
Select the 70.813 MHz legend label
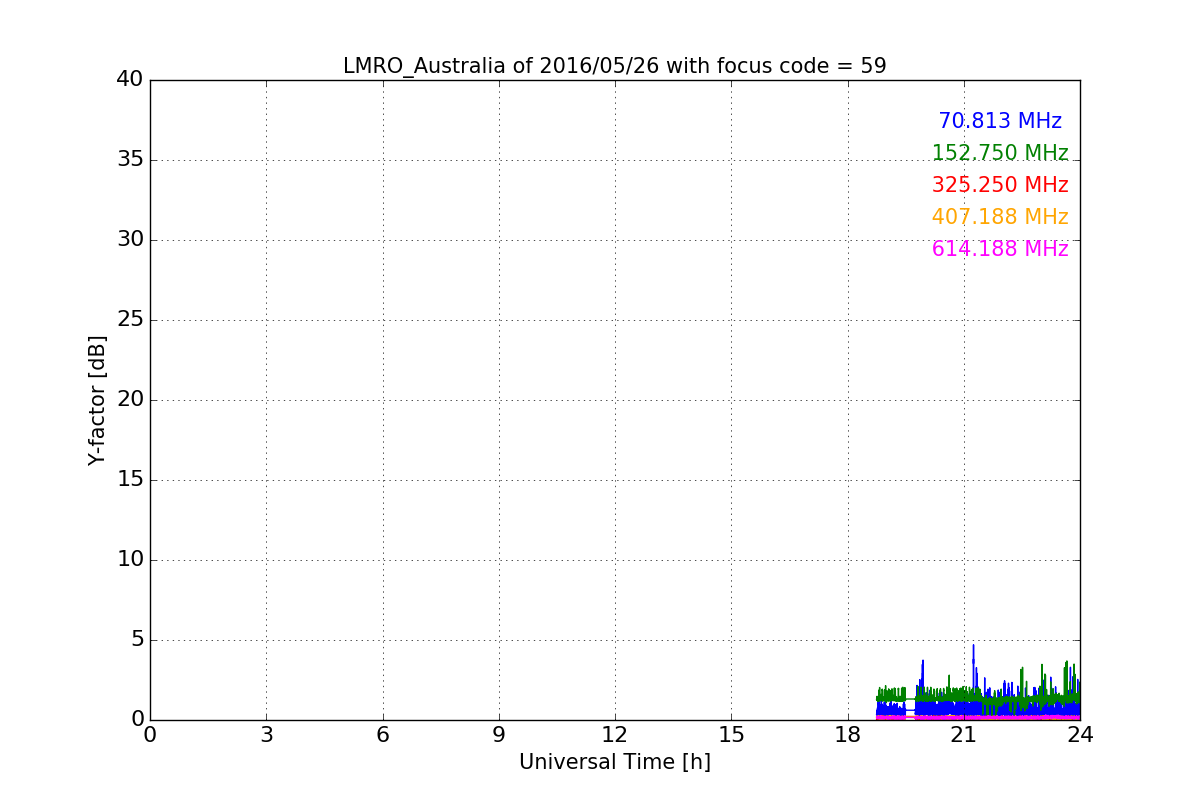pos(1000,121)
